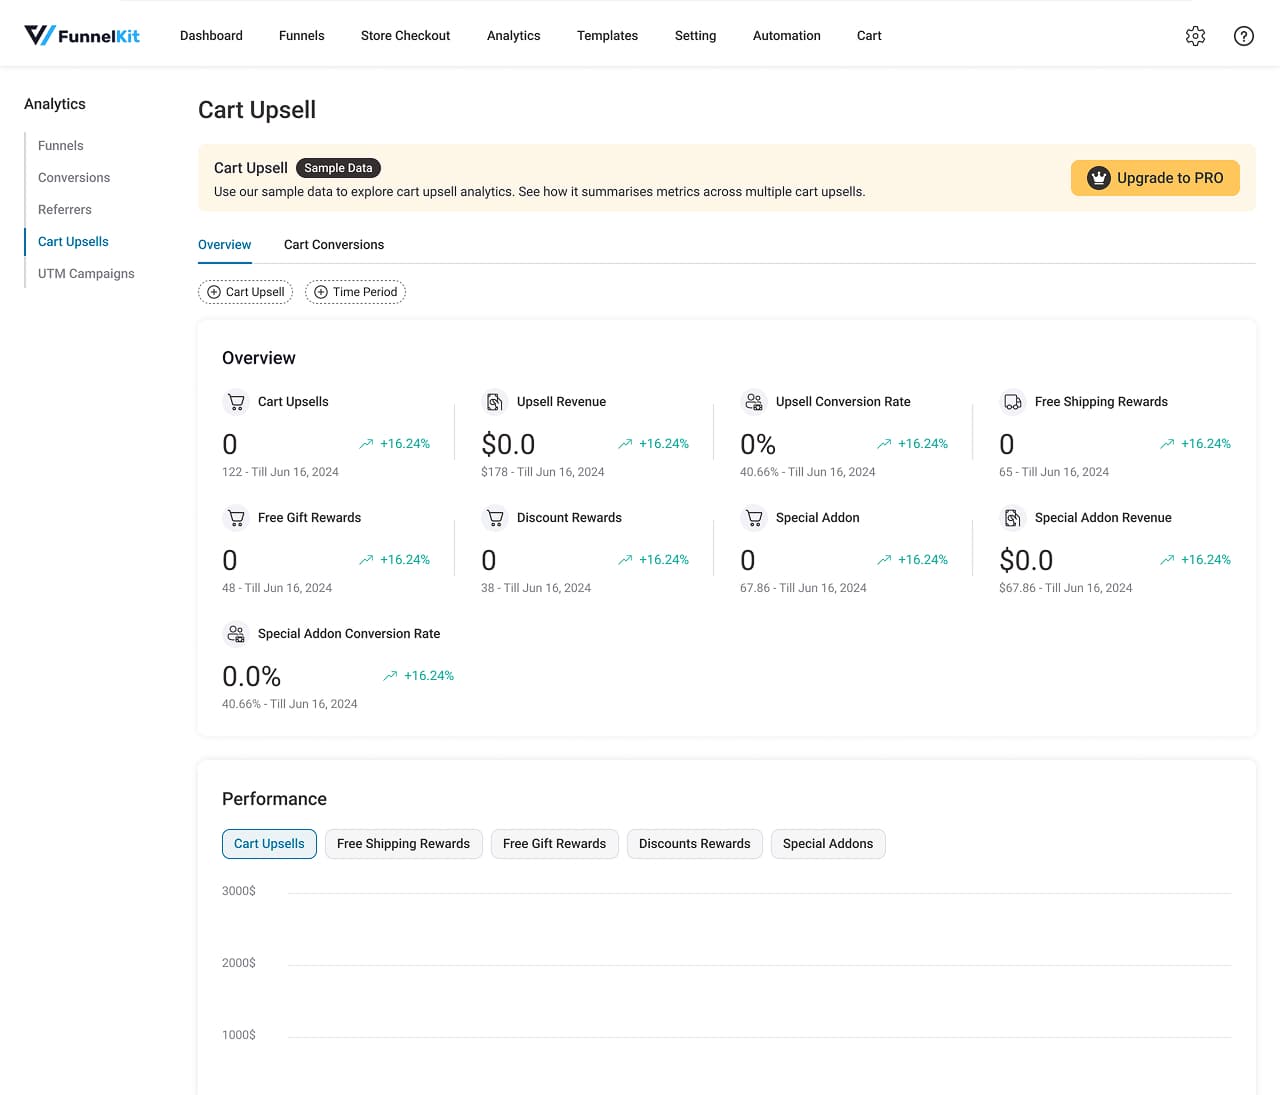Screen dimensions: 1280x1095
Task: Select Cart Upsells performance chart tab
Action: (x=269, y=844)
